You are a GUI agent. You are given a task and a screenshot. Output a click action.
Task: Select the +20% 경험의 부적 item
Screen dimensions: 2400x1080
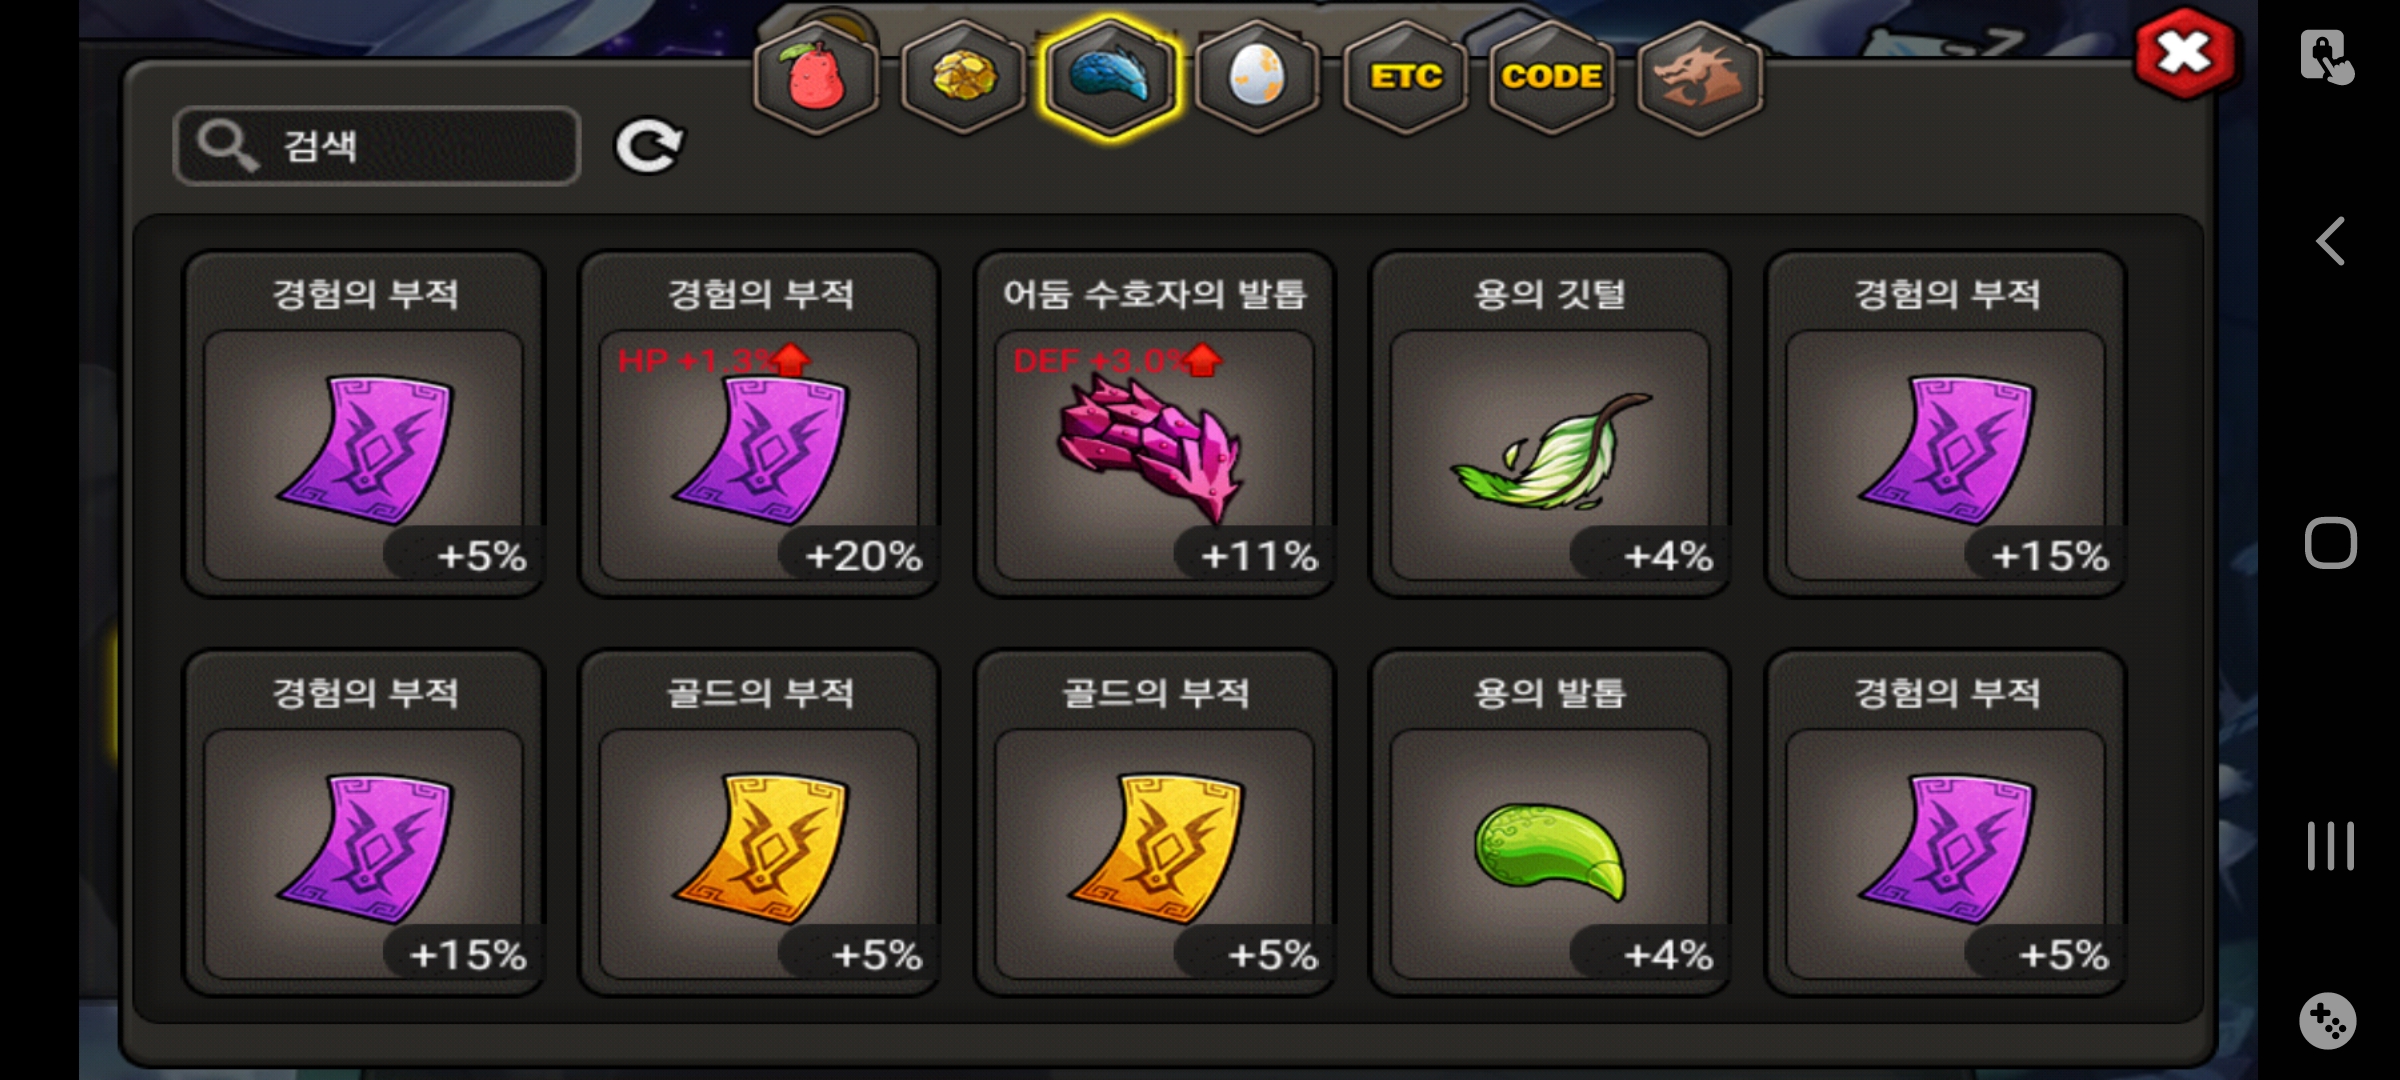(759, 424)
